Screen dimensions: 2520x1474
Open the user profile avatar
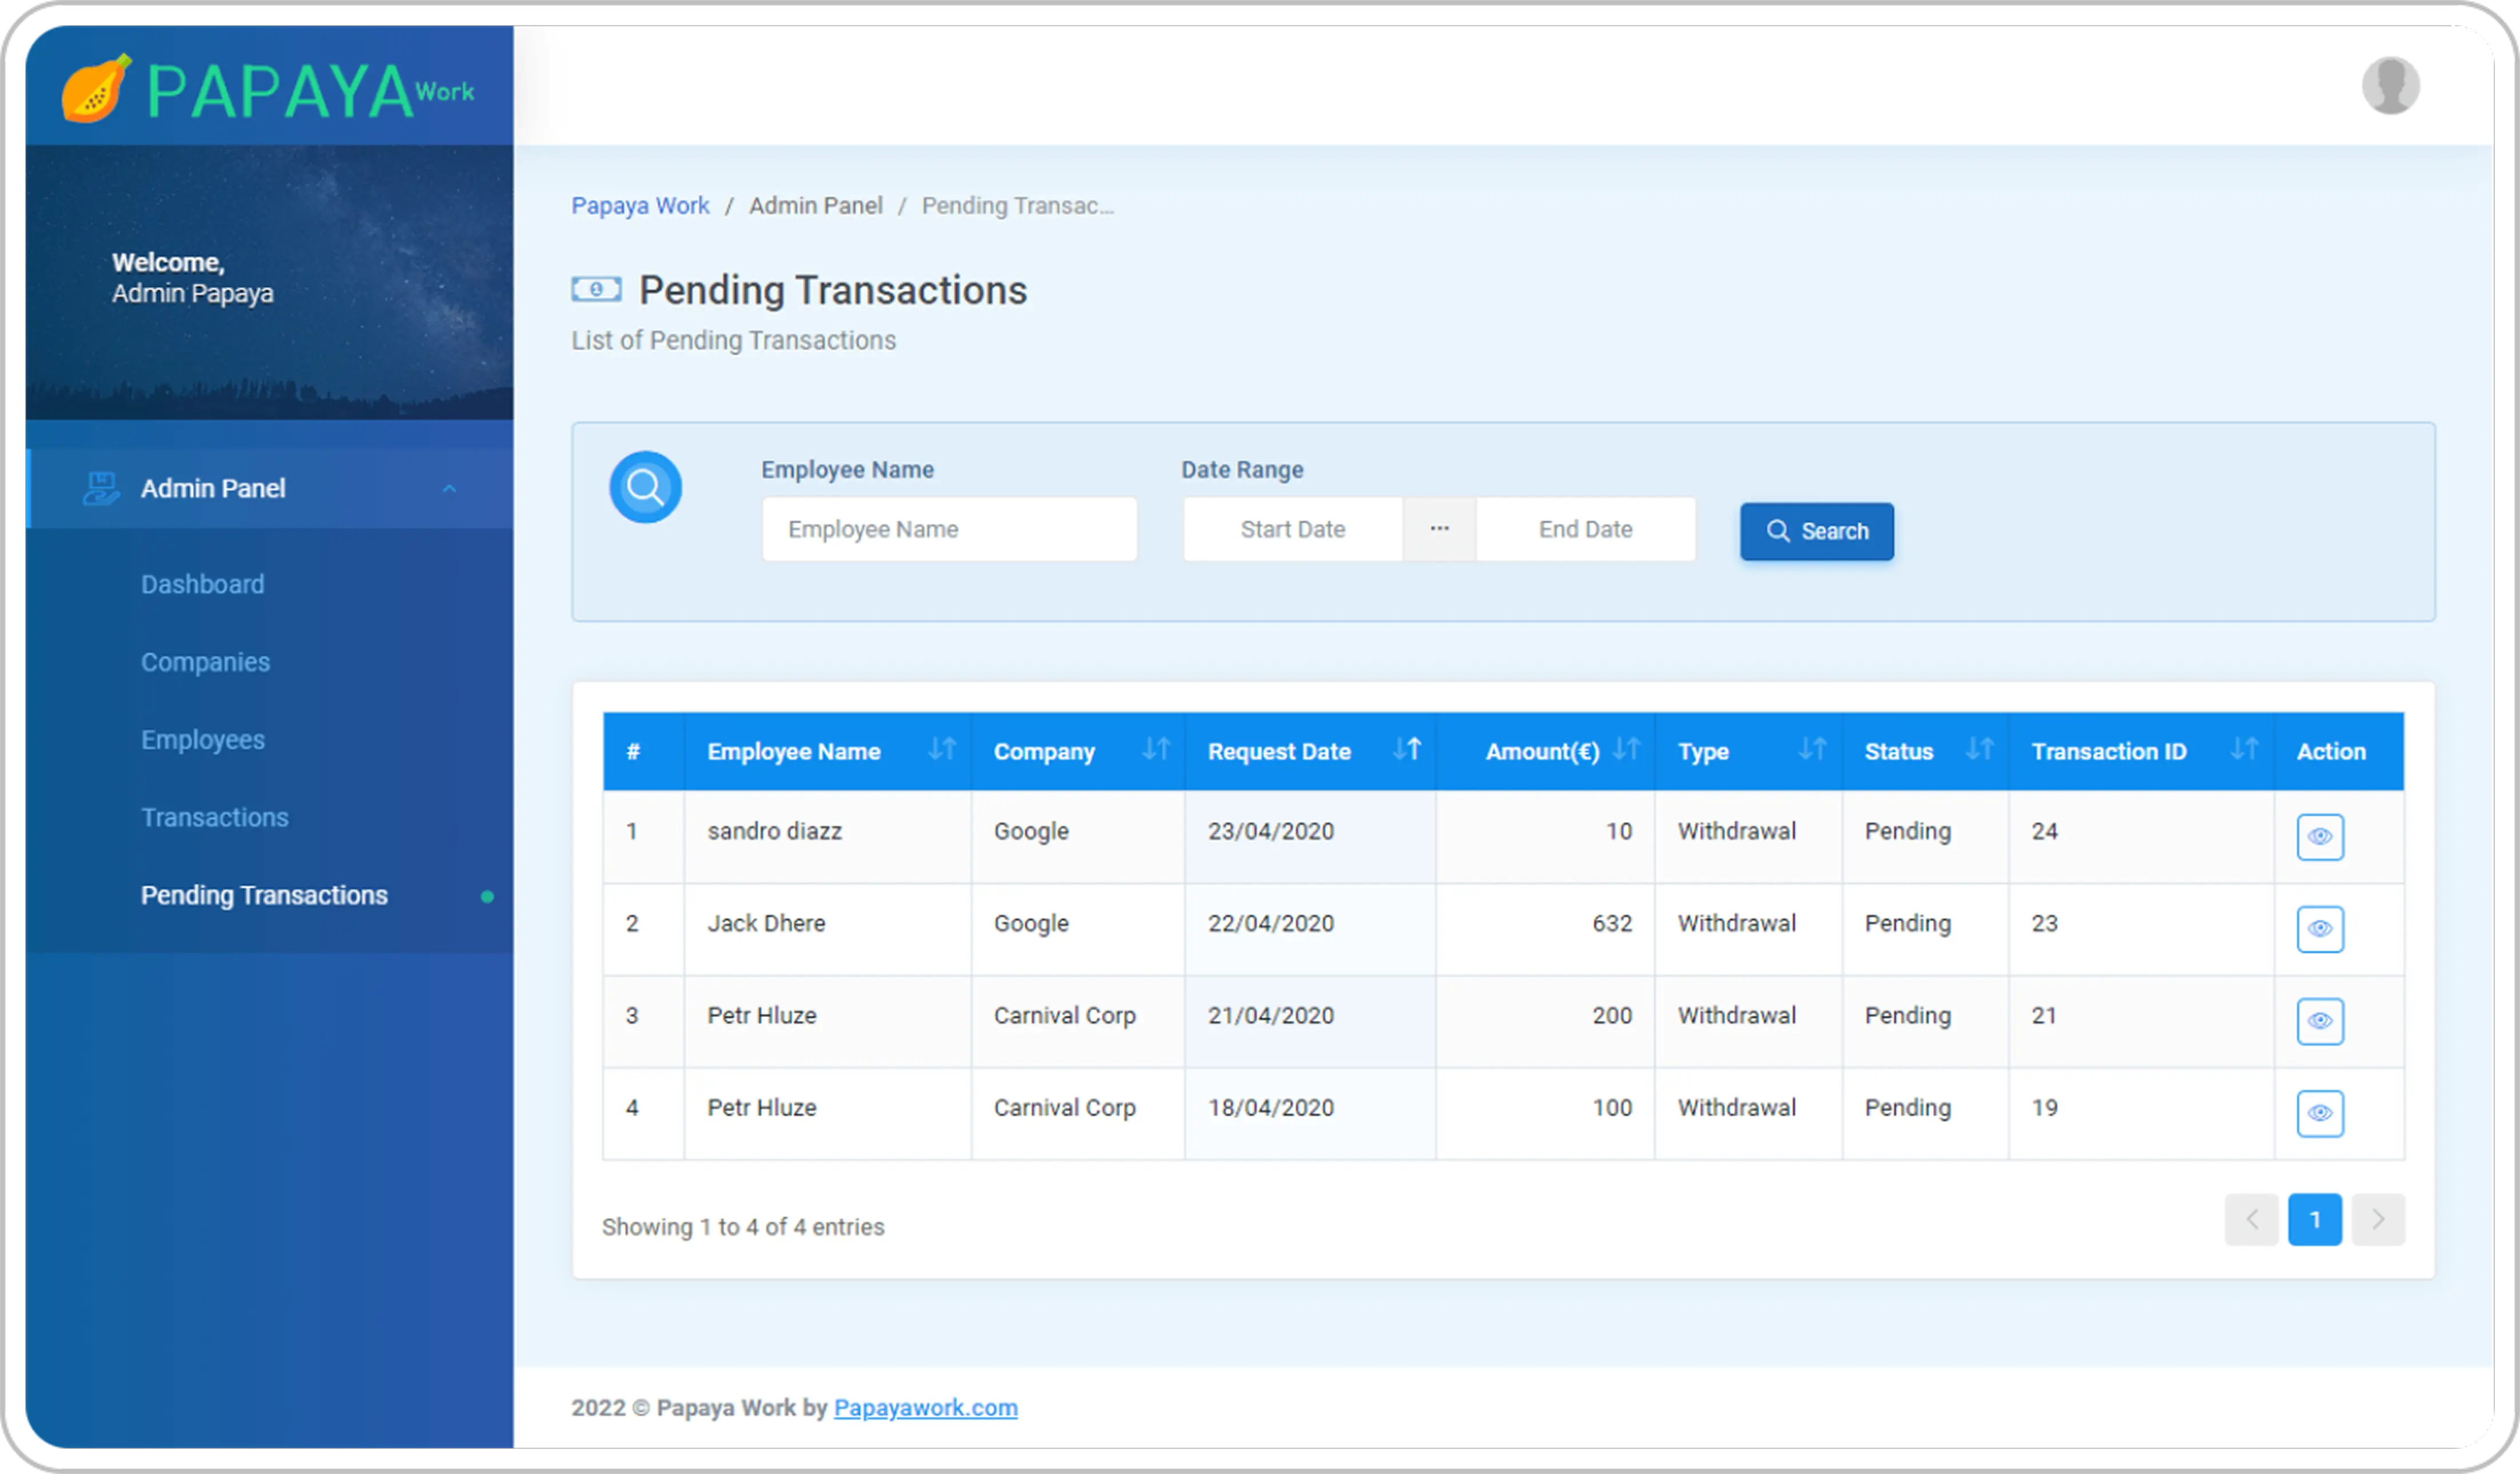coord(2390,86)
